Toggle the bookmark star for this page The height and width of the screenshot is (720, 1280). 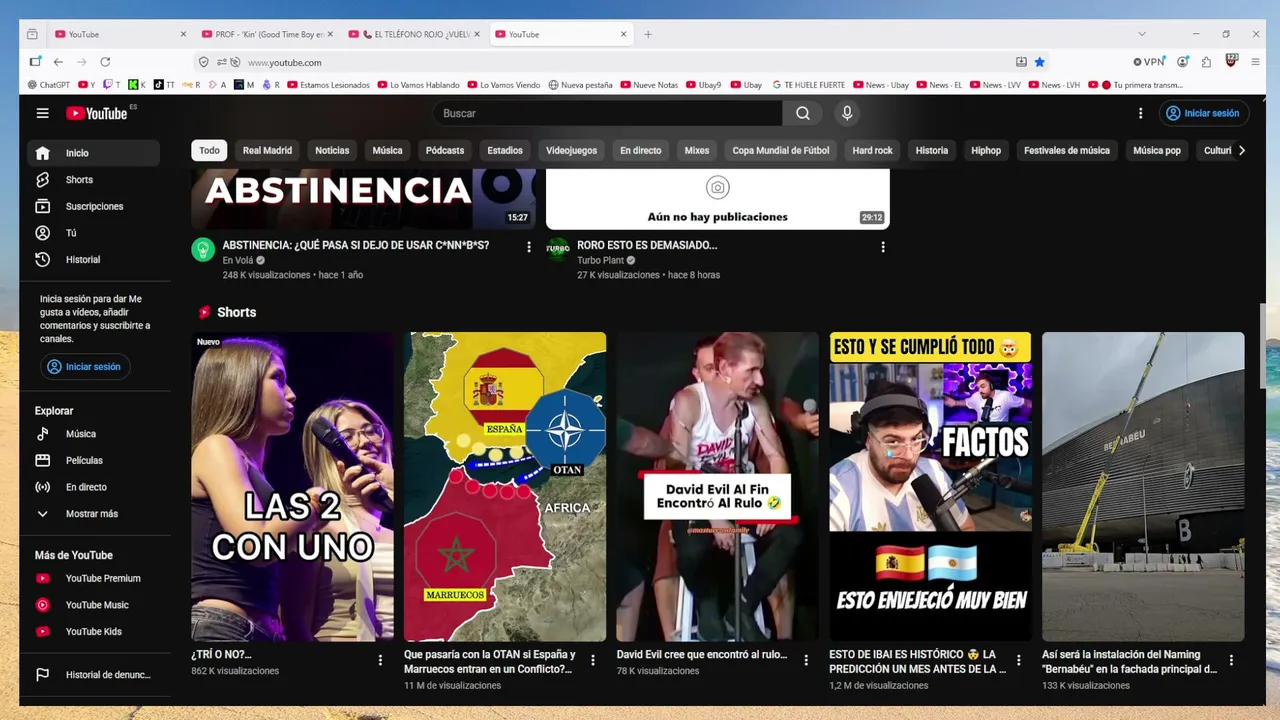[x=1040, y=62]
